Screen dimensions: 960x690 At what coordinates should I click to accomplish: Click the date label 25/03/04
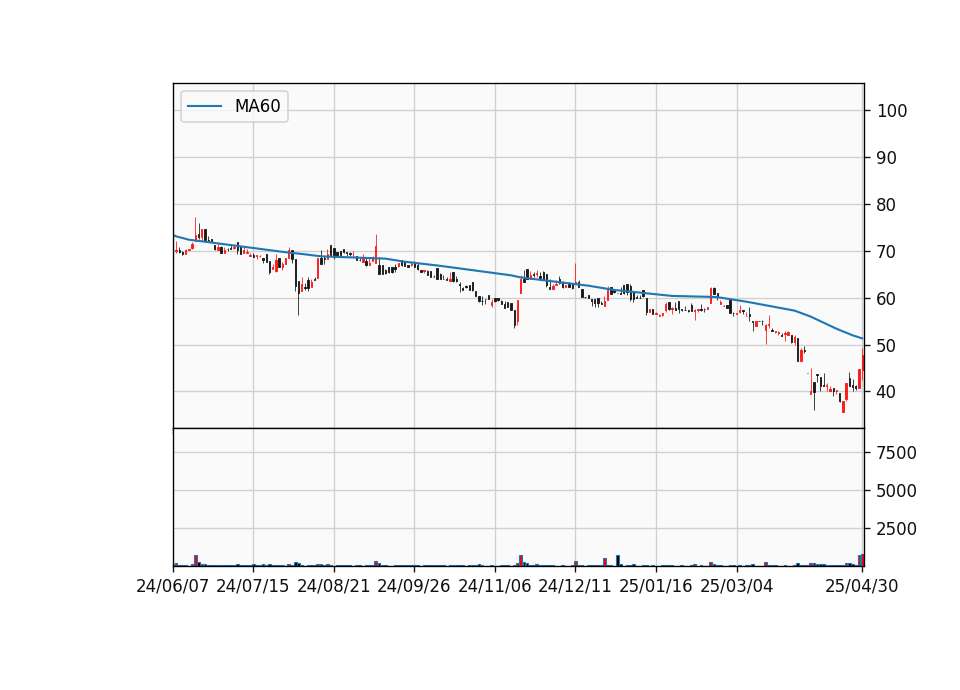click(737, 586)
